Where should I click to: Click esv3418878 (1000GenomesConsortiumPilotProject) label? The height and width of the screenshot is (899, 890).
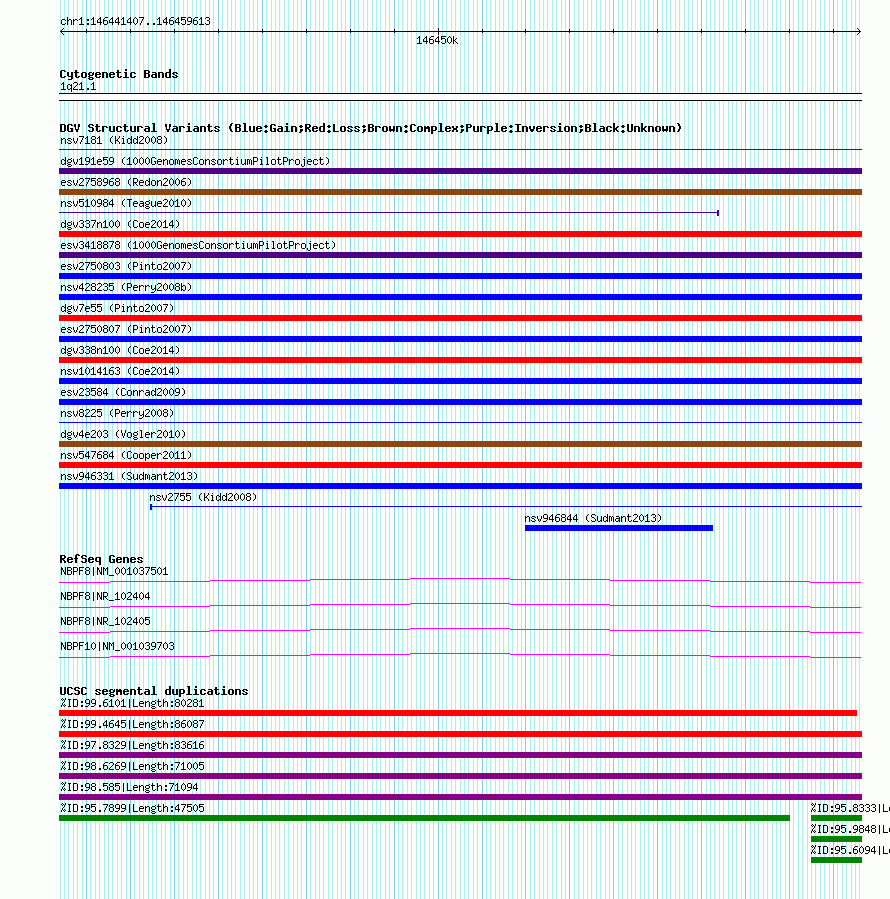198,245
